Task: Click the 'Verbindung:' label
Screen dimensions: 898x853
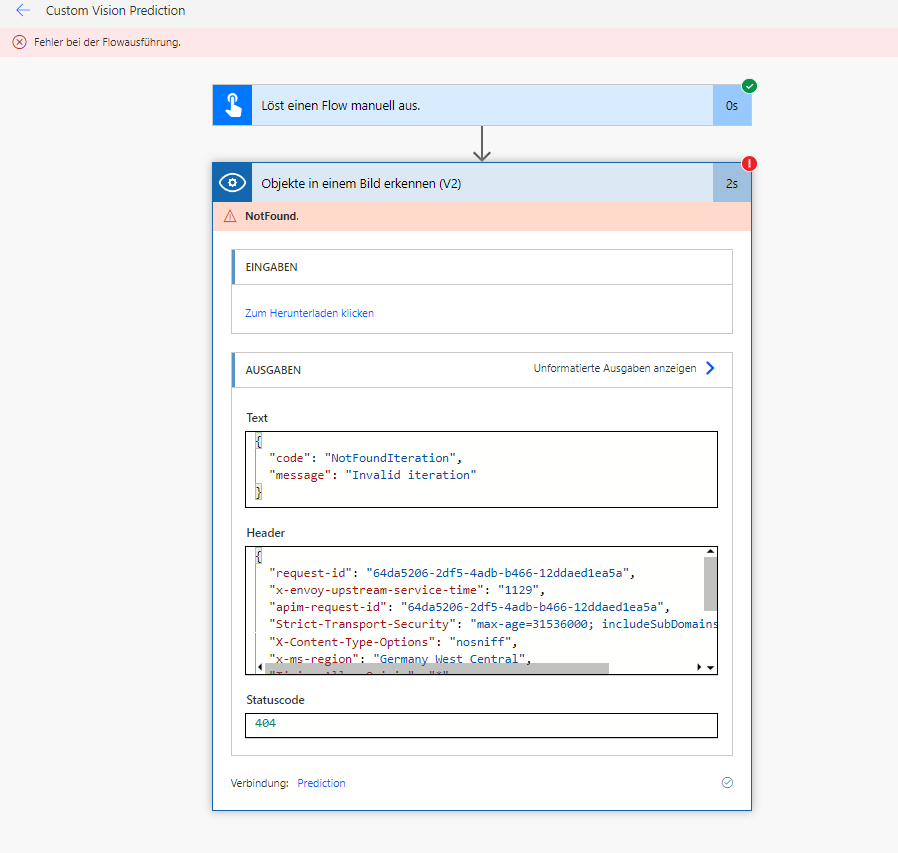Action: (x=259, y=783)
